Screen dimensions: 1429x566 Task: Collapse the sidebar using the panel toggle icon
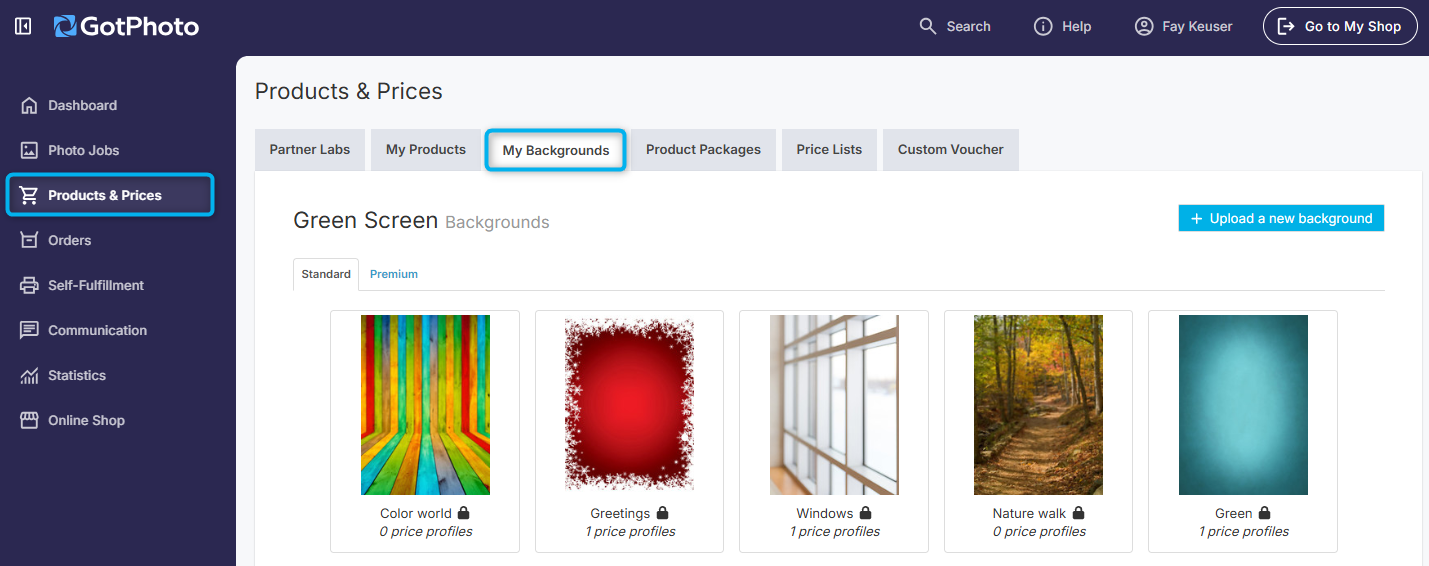coord(23,26)
